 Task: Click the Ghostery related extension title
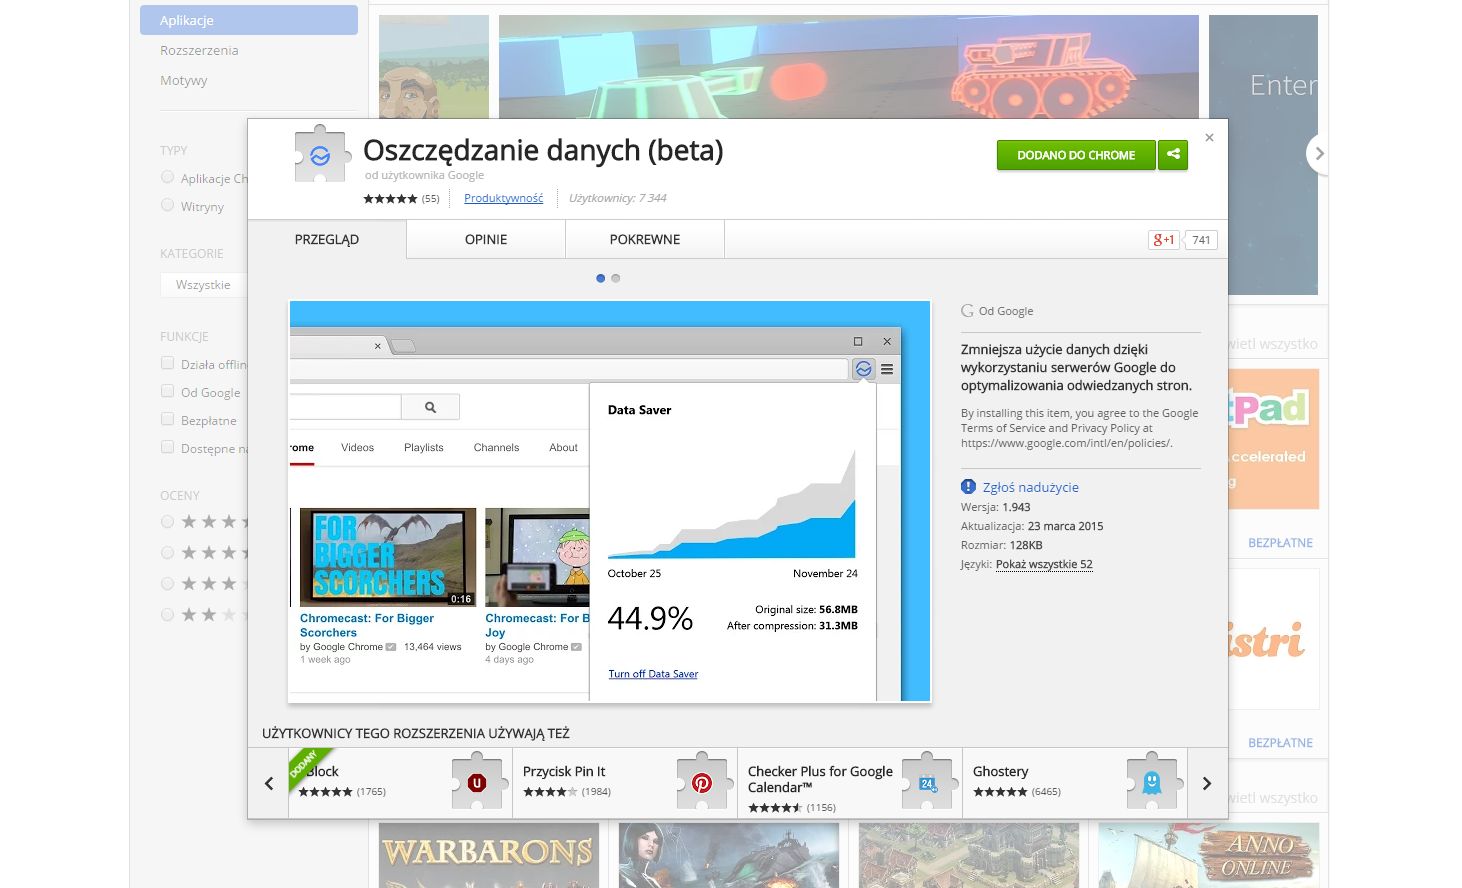[1000, 771]
